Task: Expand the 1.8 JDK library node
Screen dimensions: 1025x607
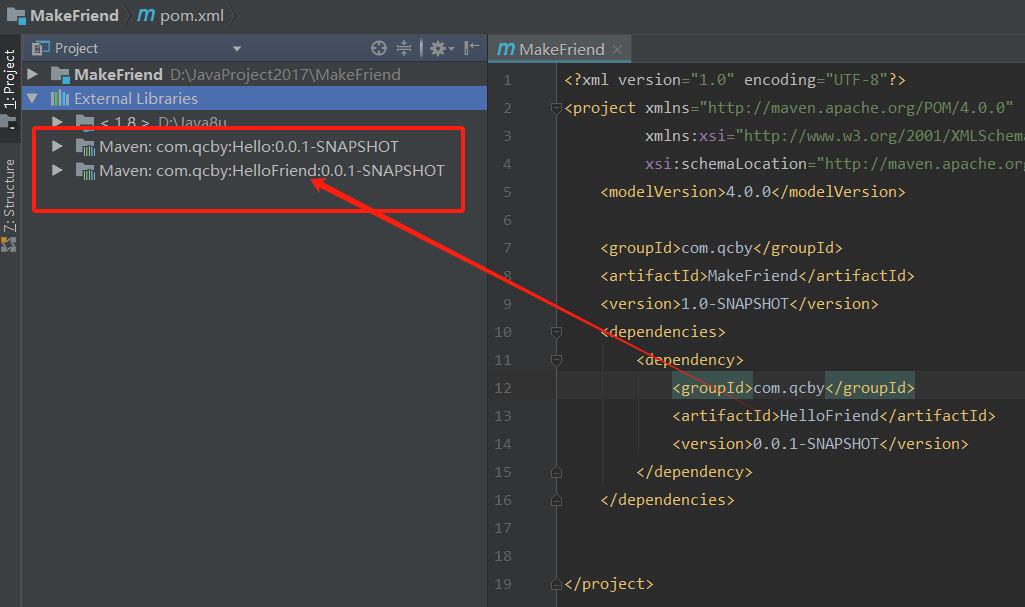Action: pos(58,122)
